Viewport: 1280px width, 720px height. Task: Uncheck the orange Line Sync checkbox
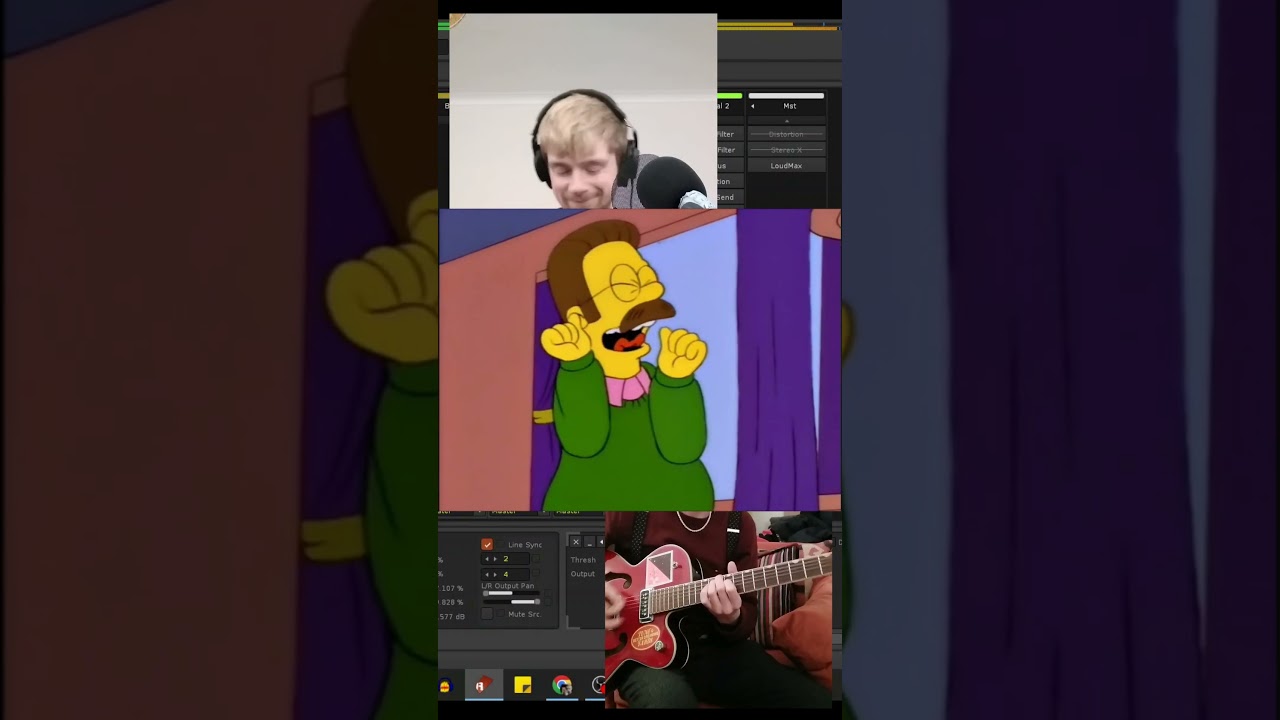pos(487,544)
